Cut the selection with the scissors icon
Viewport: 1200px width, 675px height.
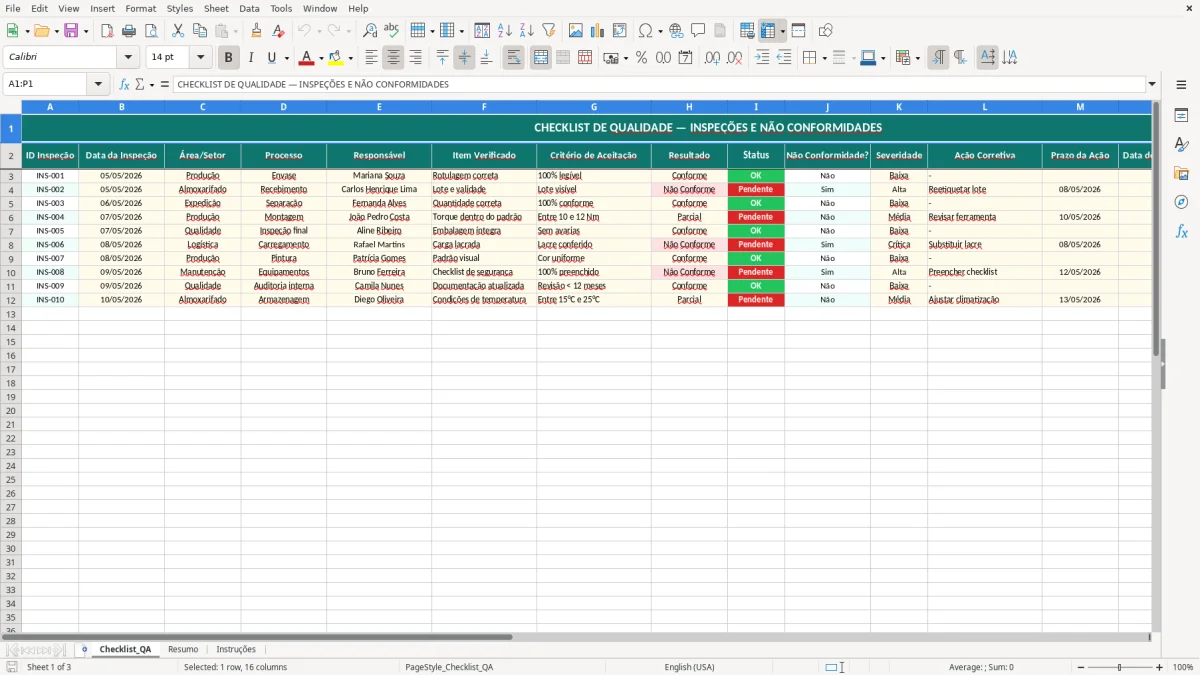click(178, 31)
